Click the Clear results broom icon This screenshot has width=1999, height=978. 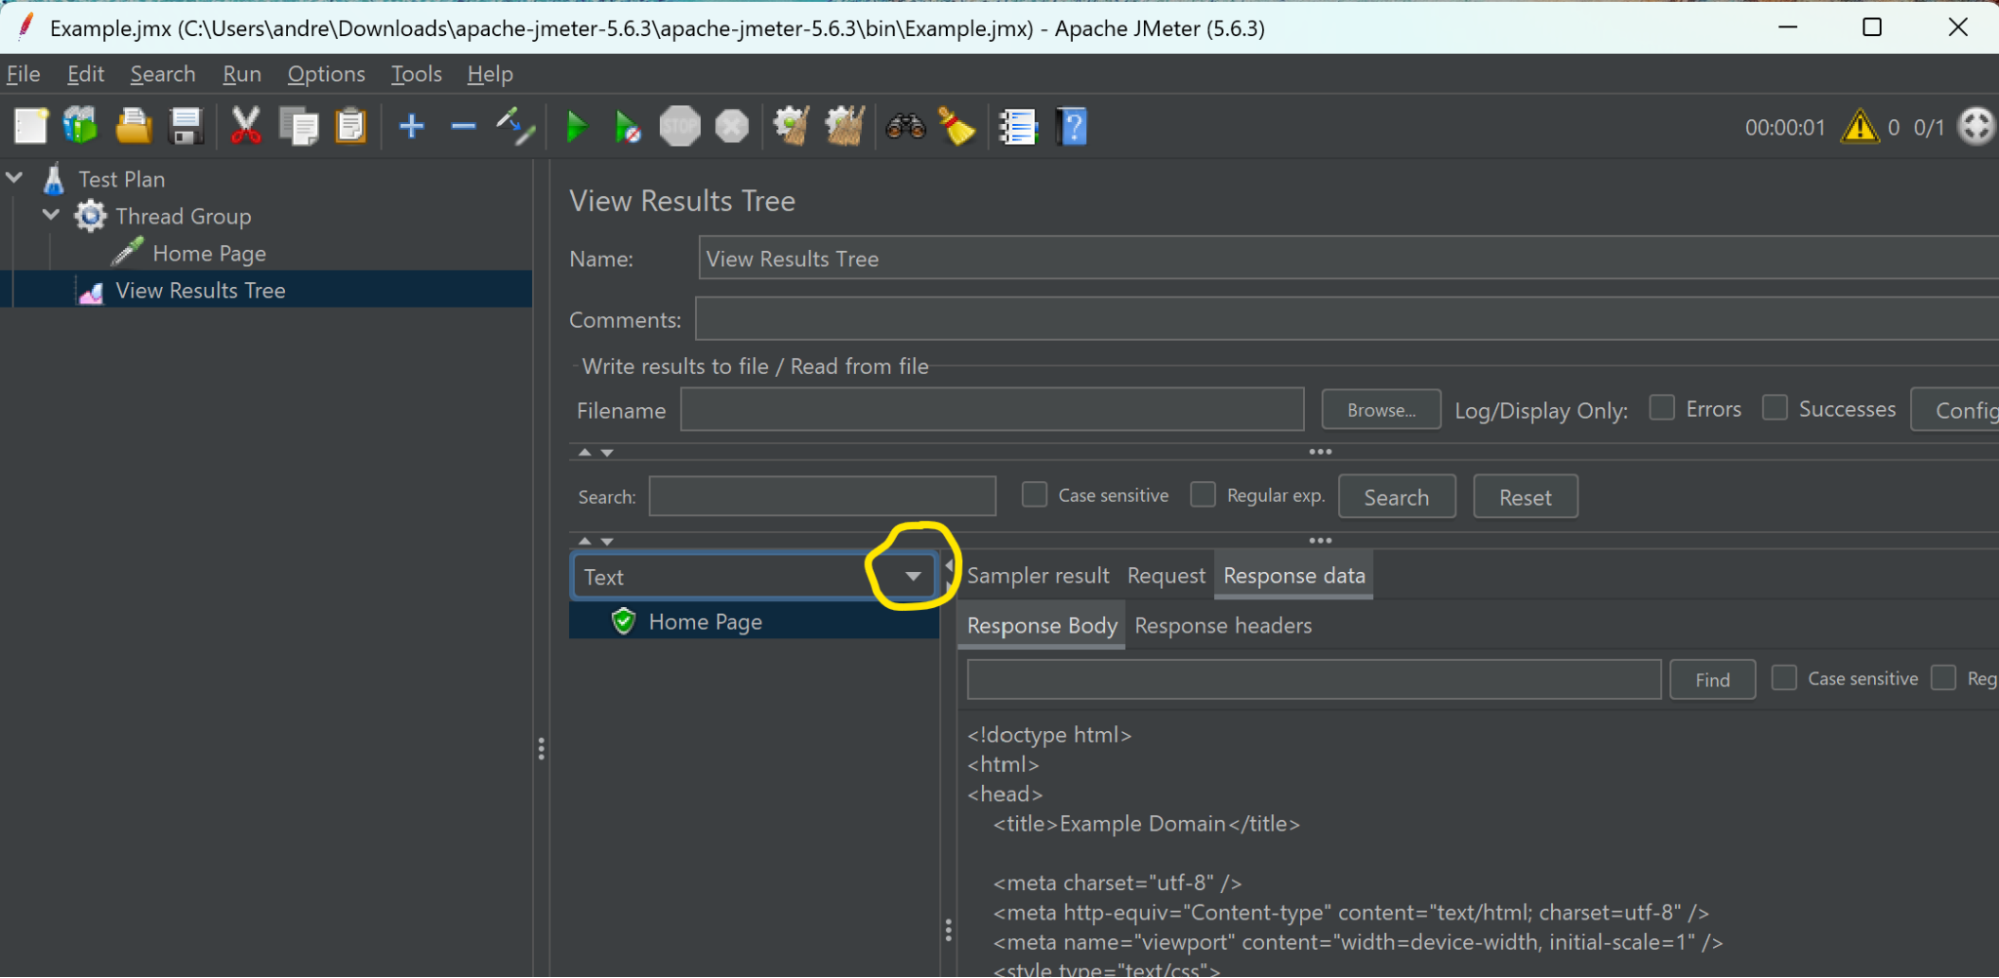(x=791, y=127)
